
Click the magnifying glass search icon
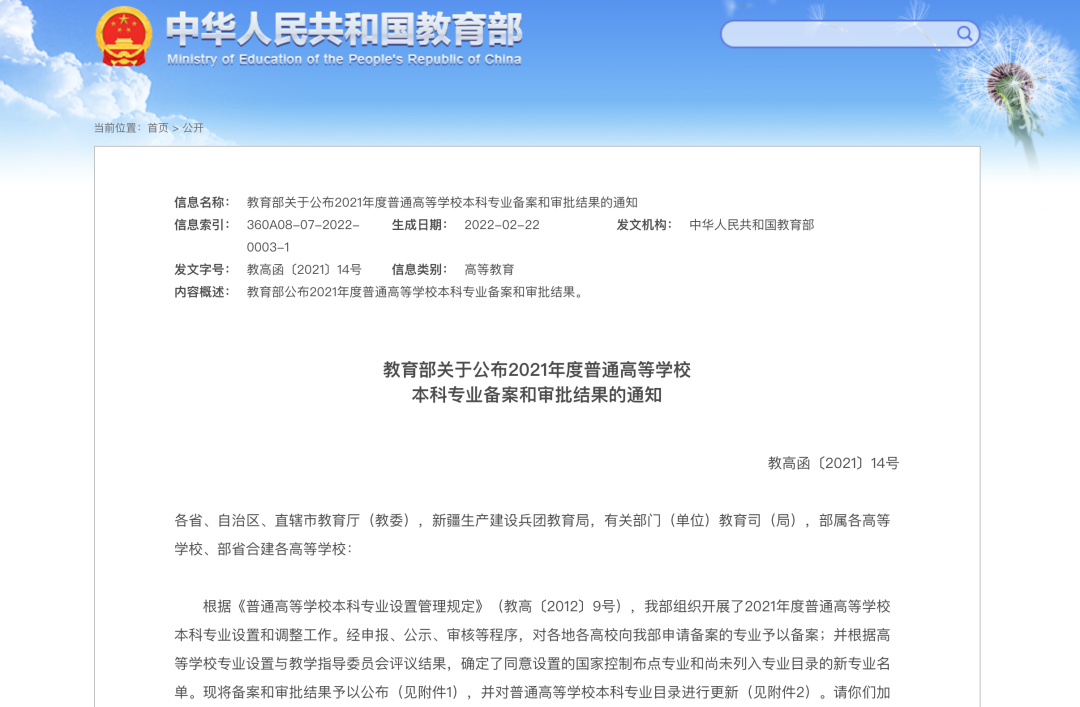(x=964, y=33)
